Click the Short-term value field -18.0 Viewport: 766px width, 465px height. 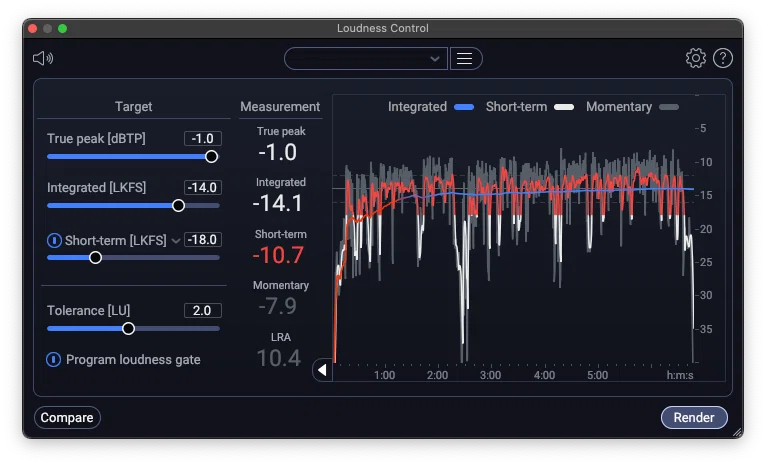click(x=203, y=240)
